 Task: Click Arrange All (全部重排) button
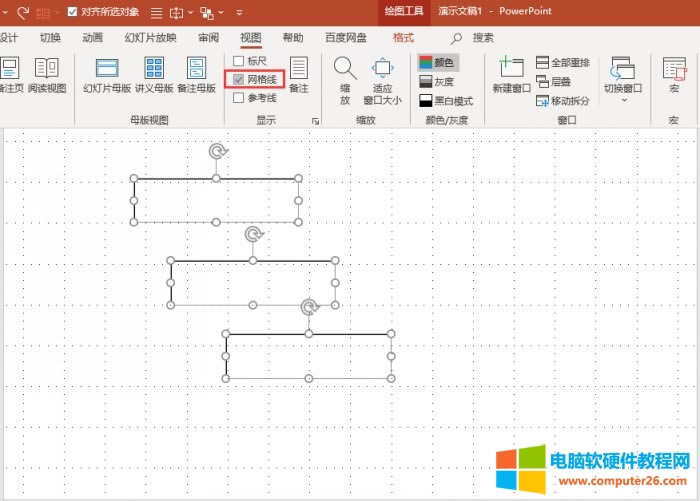[562, 63]
